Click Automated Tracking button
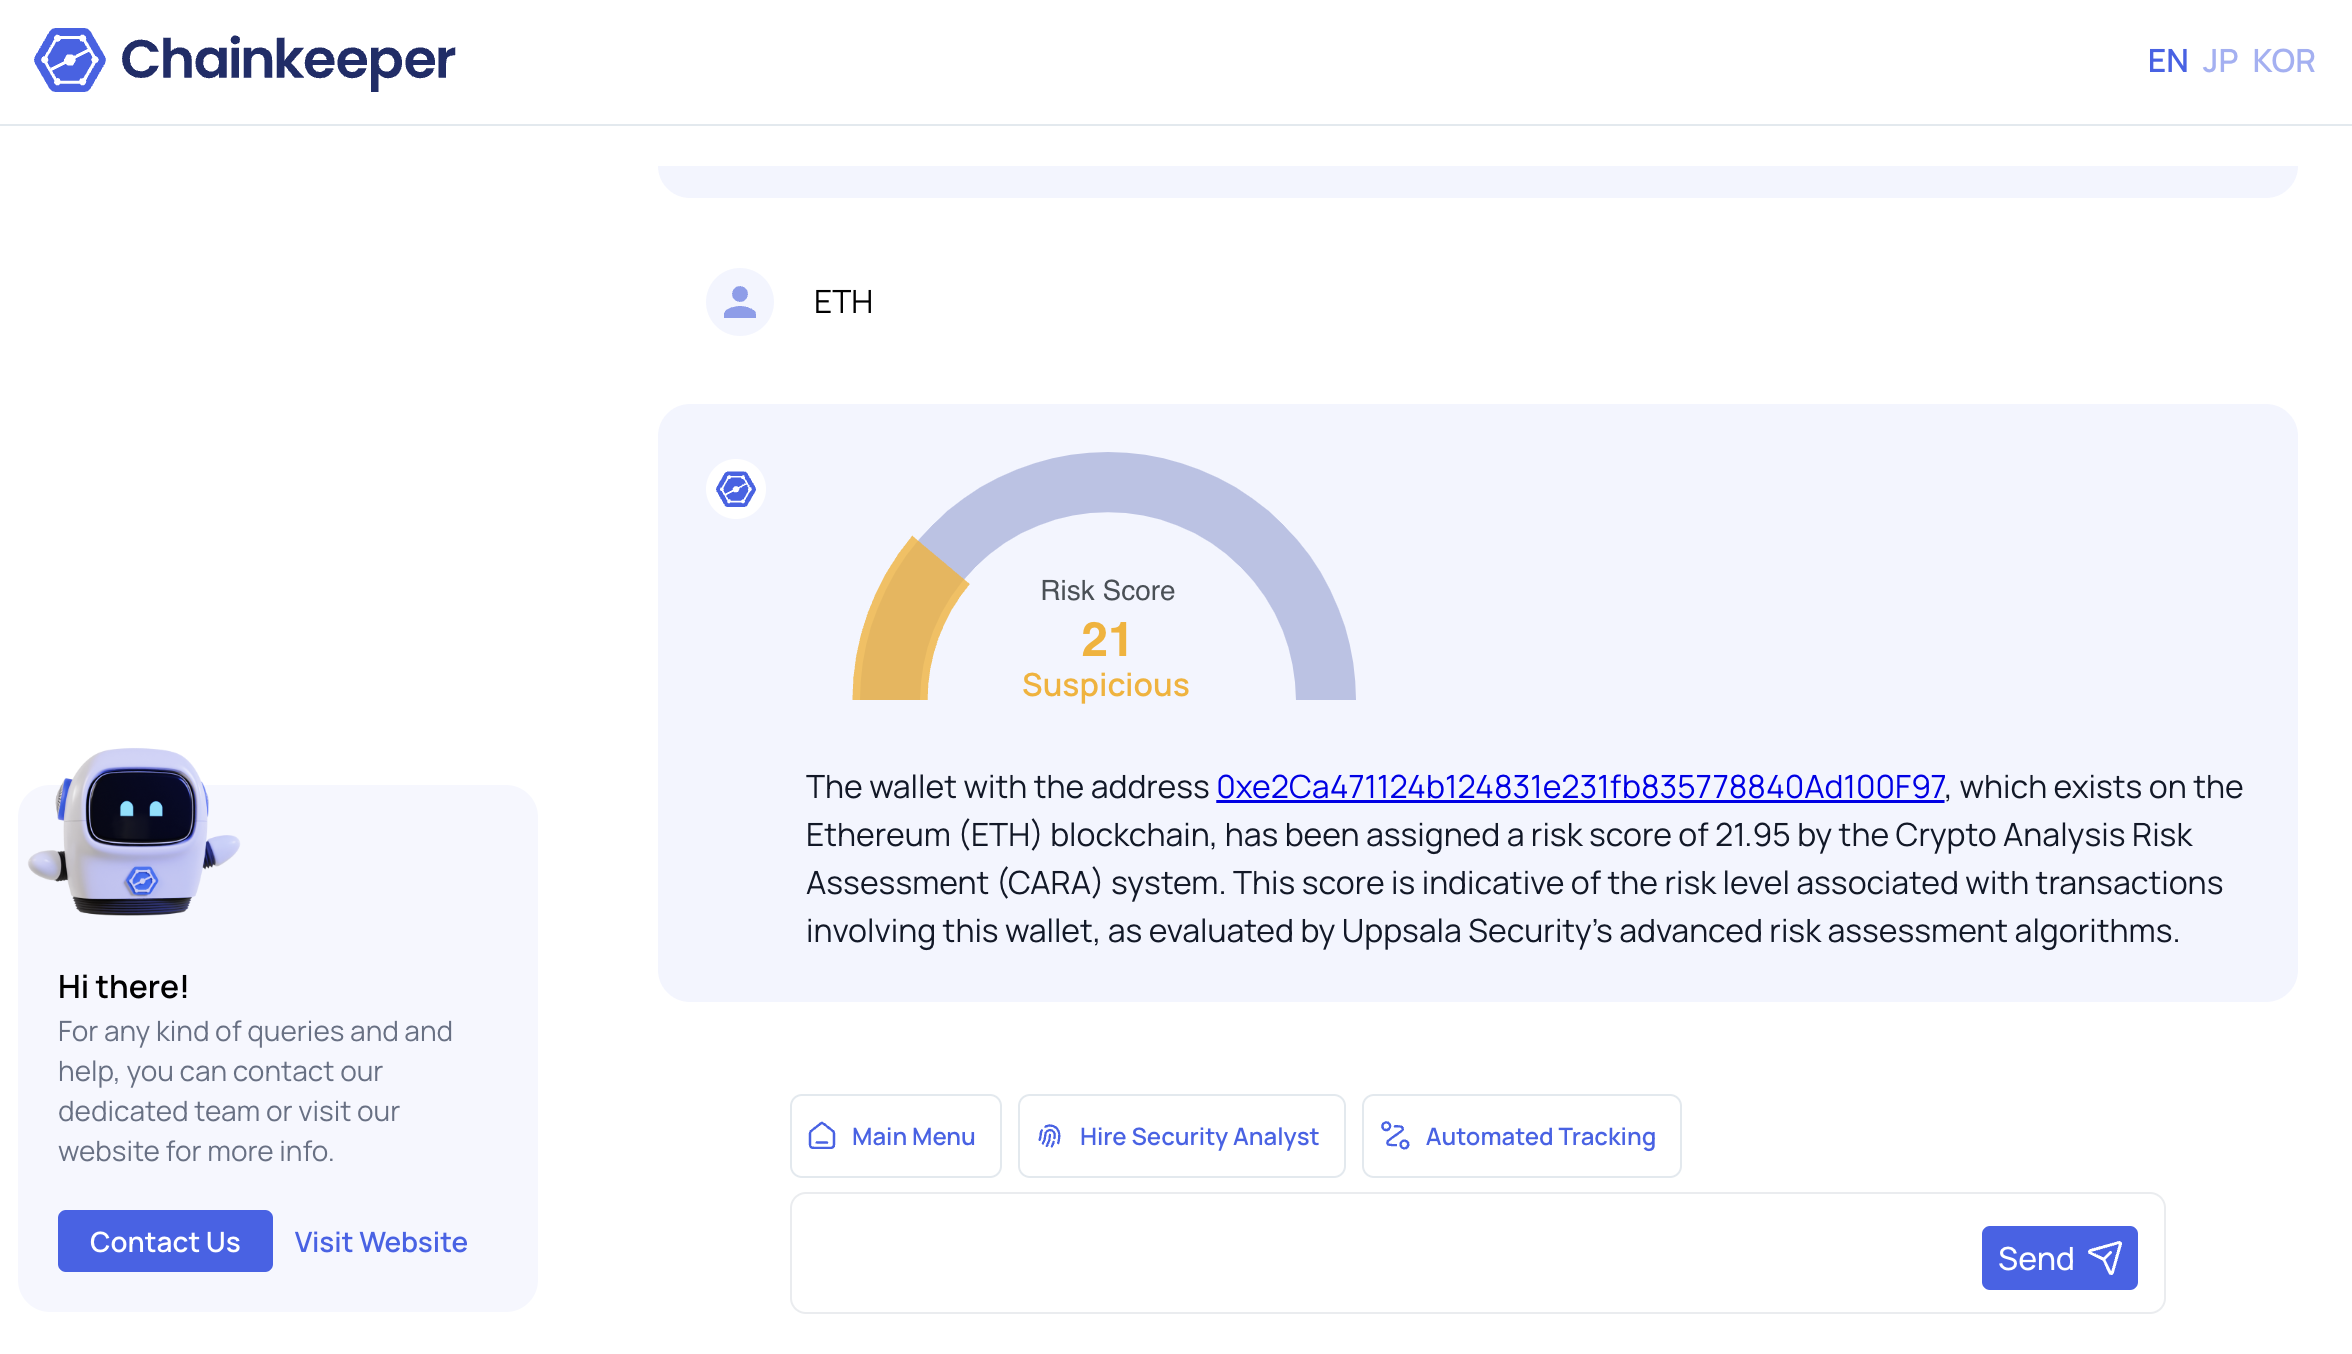Screen dimensions: 2352x1354 (x=1522, y=1136)
